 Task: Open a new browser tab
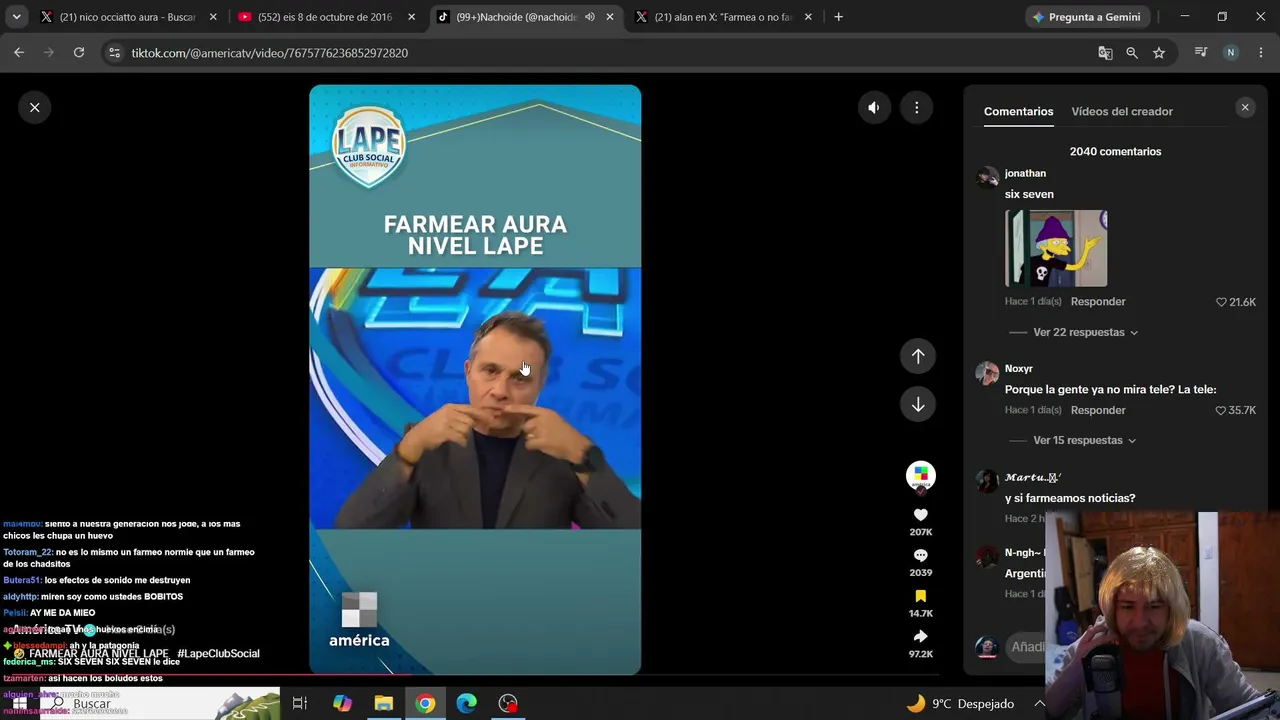[838, 17]
